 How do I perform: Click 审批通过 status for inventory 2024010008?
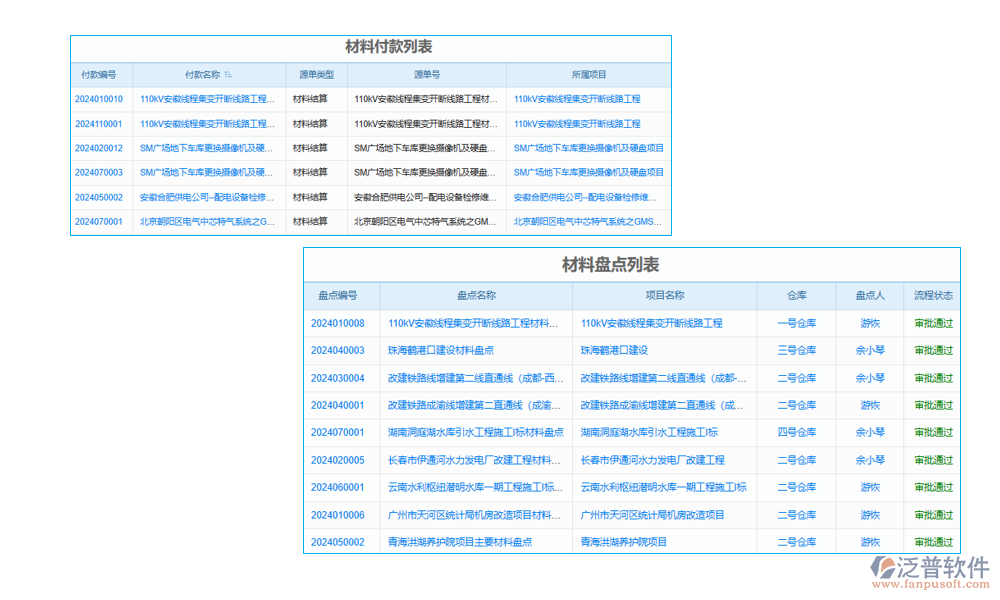[934, 323]
